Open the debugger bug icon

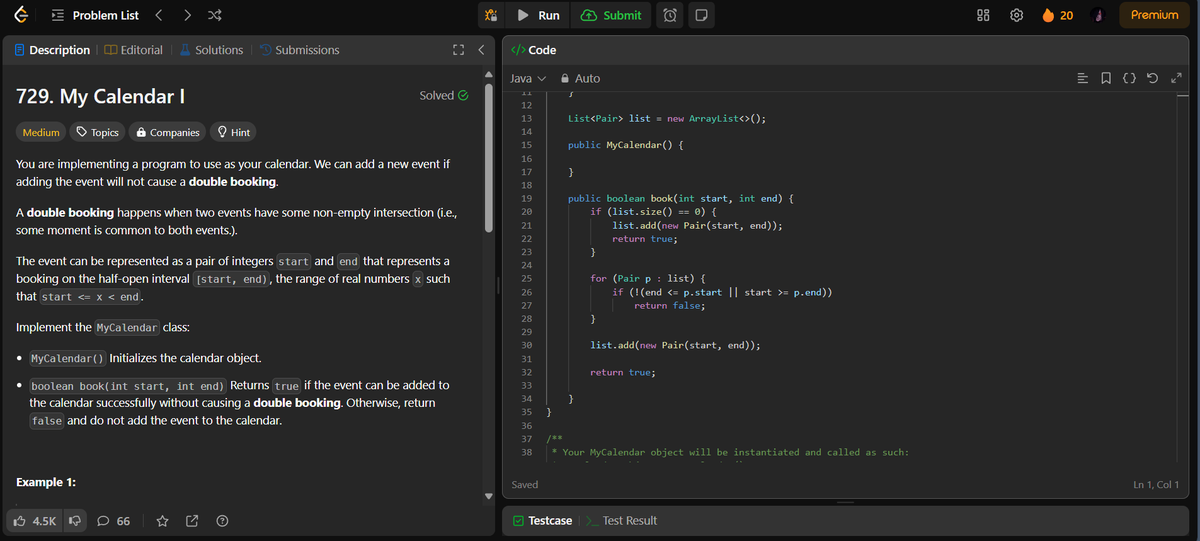coord(491,15)
